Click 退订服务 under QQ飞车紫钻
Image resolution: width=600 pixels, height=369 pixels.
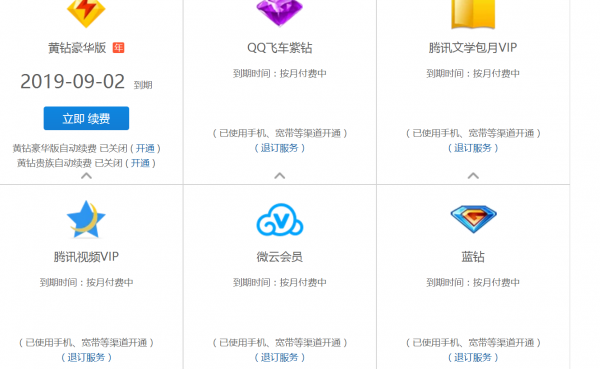tap(280, 148)
